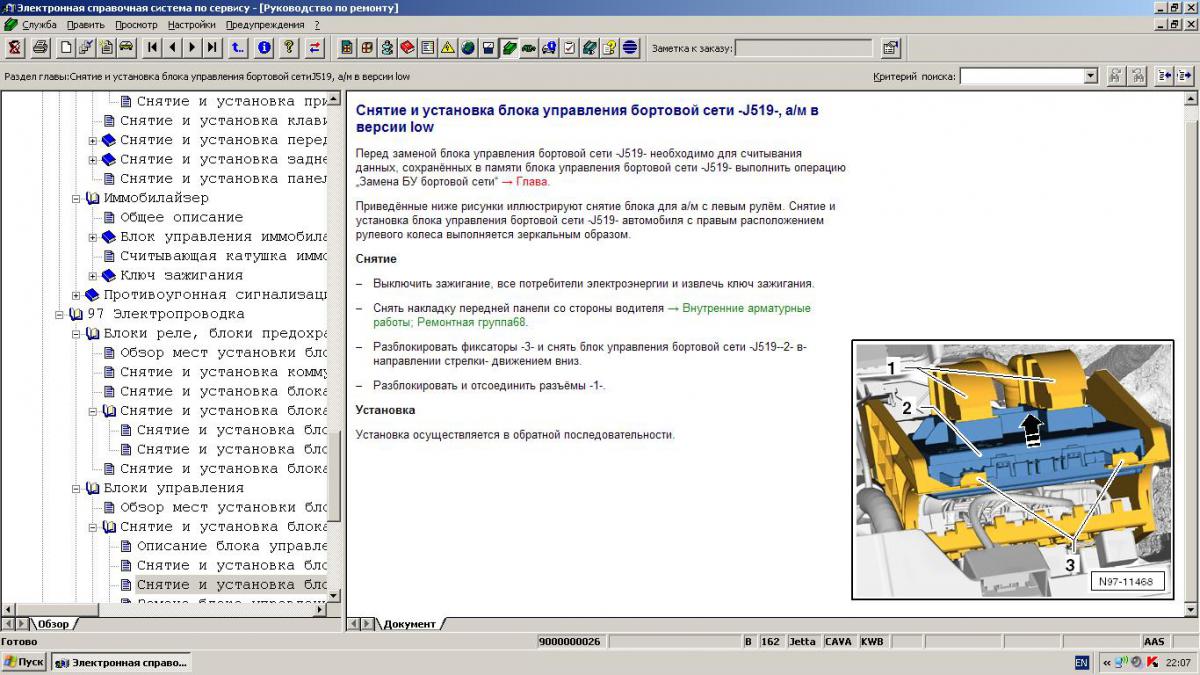Open the Настройки menu
The height and width of the screenshot is (675, 1200).
click(192, 24)
